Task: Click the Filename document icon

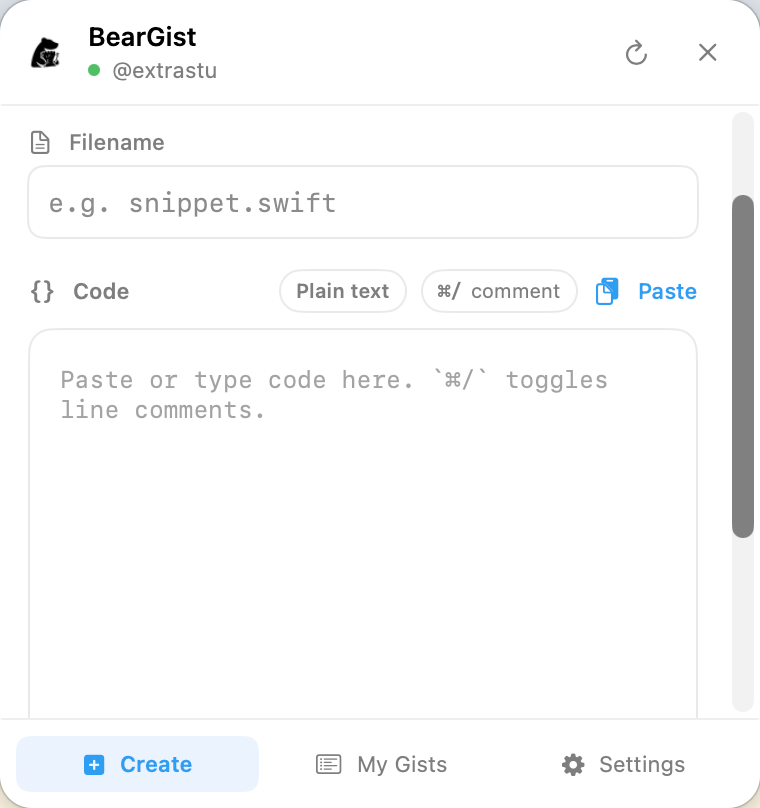Action: click(x=40, y=143)
